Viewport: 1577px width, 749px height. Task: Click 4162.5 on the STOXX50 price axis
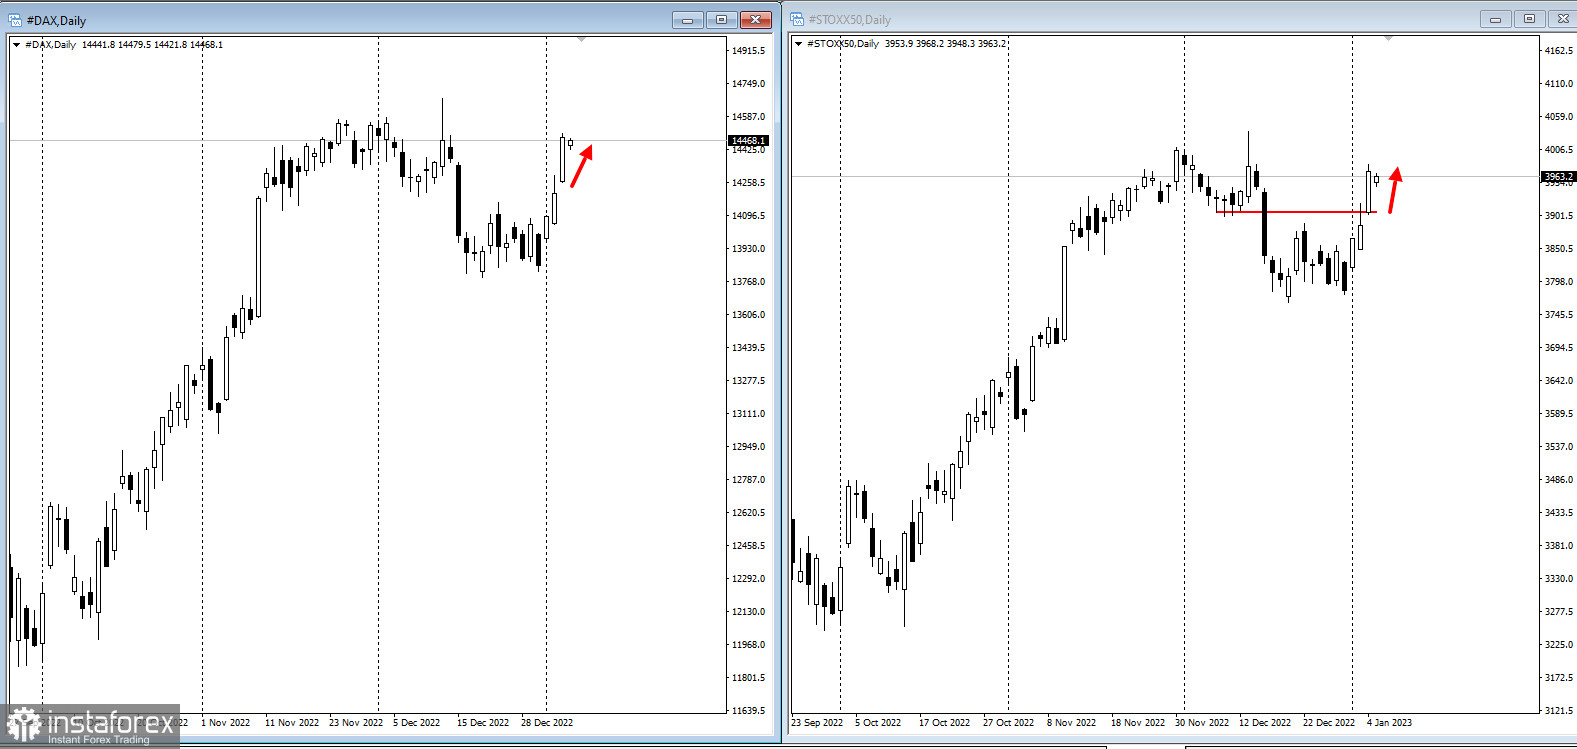[x=1558, y=51]
